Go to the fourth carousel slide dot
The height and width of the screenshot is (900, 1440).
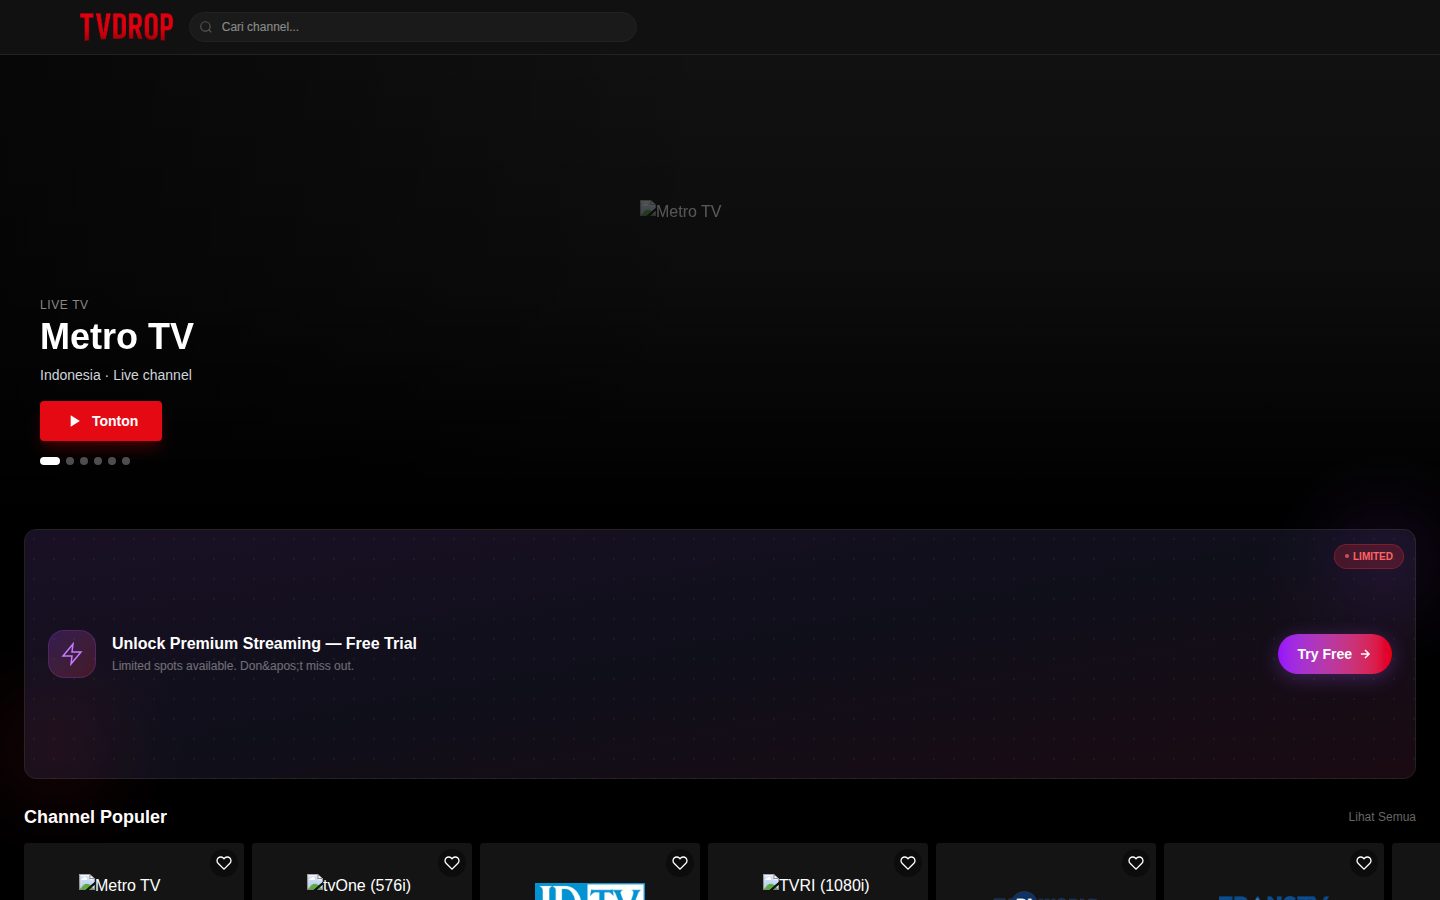coord(98,461)
